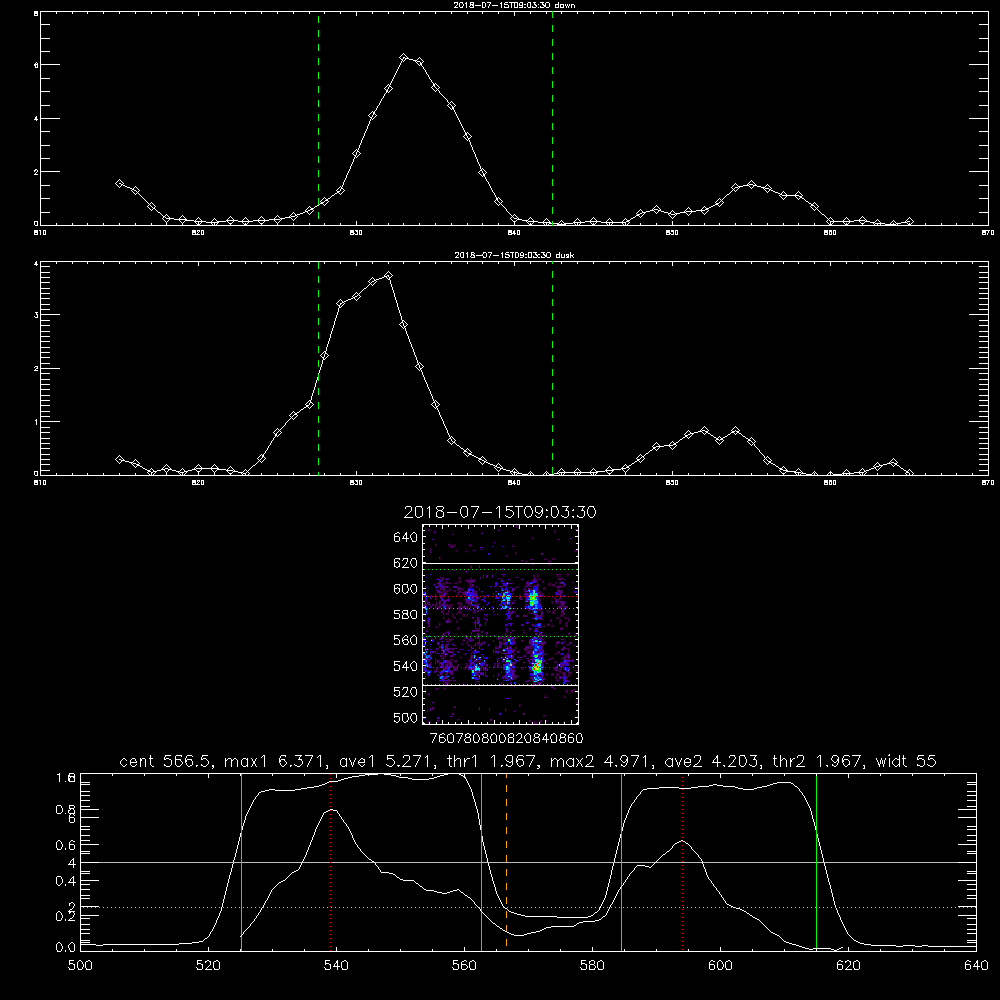1000x1000 pixels.
Task: Click the '2018-07-15T09:03:30 dusk' plot title
Action: tap(514, 255)
